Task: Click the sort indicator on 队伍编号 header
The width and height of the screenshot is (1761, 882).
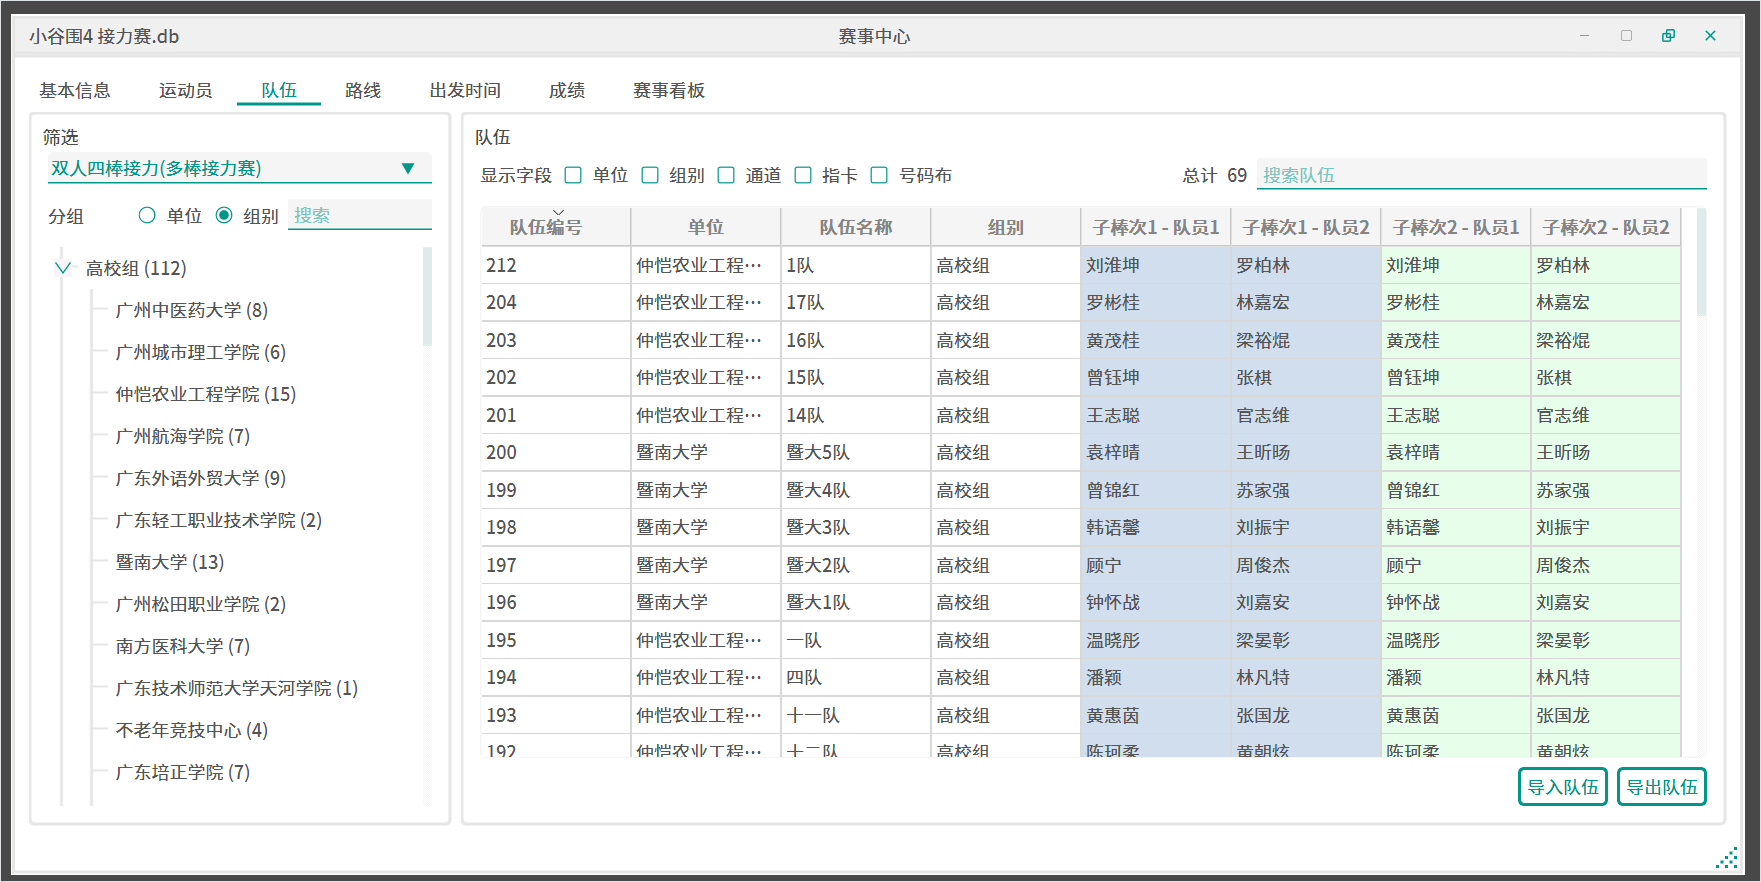Action: (x=558, y=212)
